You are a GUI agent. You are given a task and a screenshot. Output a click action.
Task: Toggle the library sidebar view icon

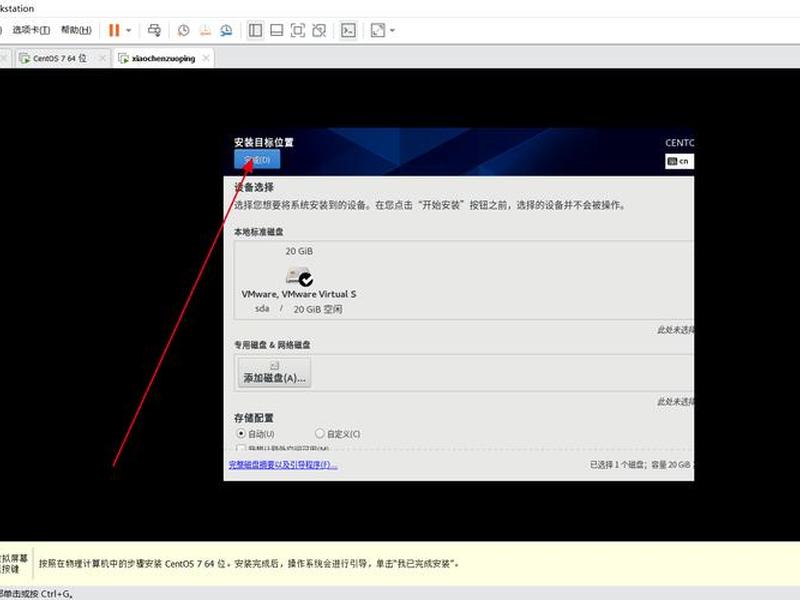click(255, 31)
